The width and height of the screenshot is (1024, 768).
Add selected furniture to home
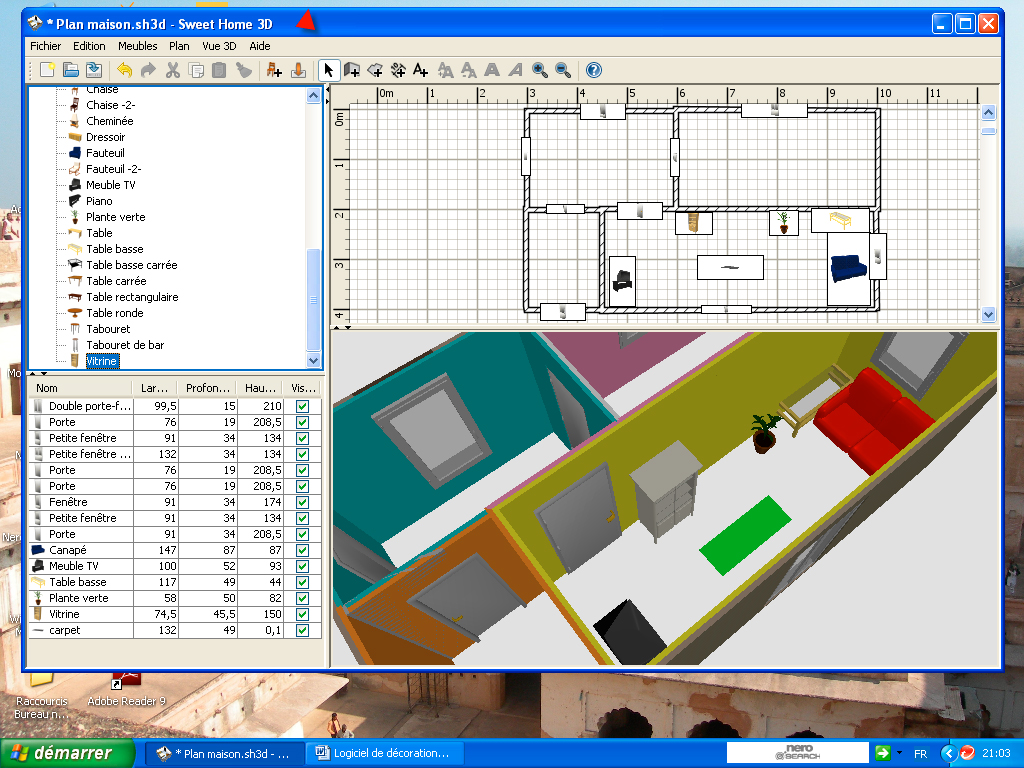pyautogui.click(x=274, y=70)
